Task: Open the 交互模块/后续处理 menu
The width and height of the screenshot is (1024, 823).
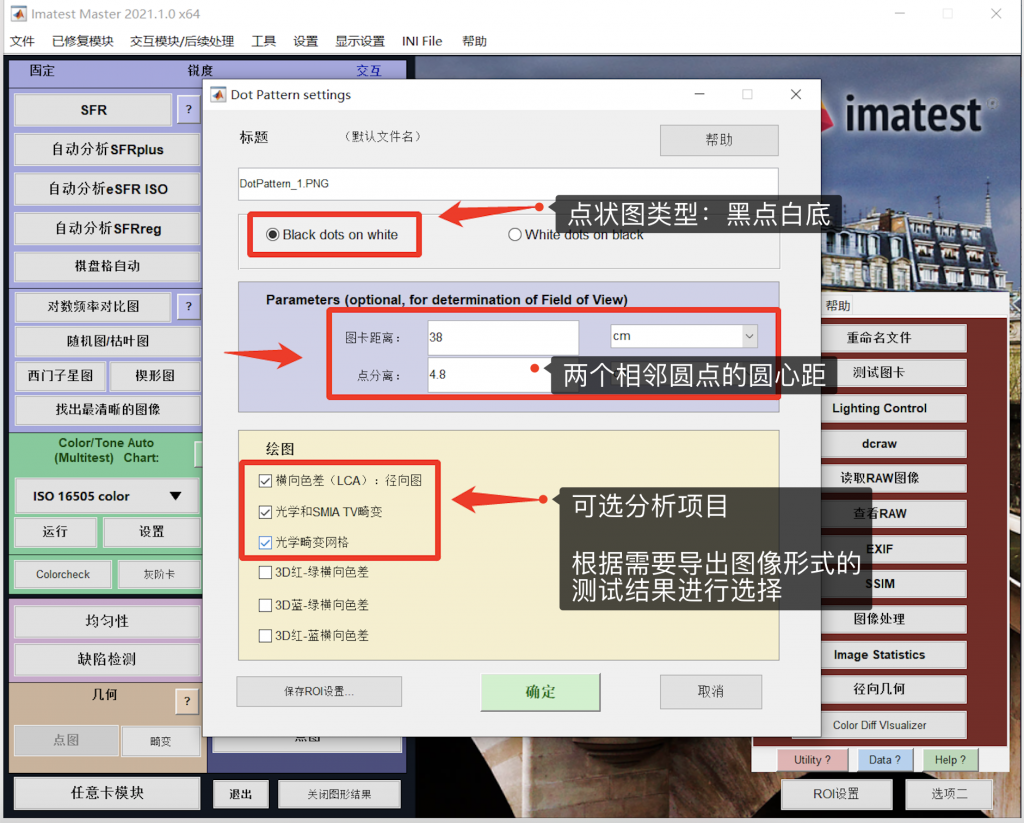Action: click(182, 41)
